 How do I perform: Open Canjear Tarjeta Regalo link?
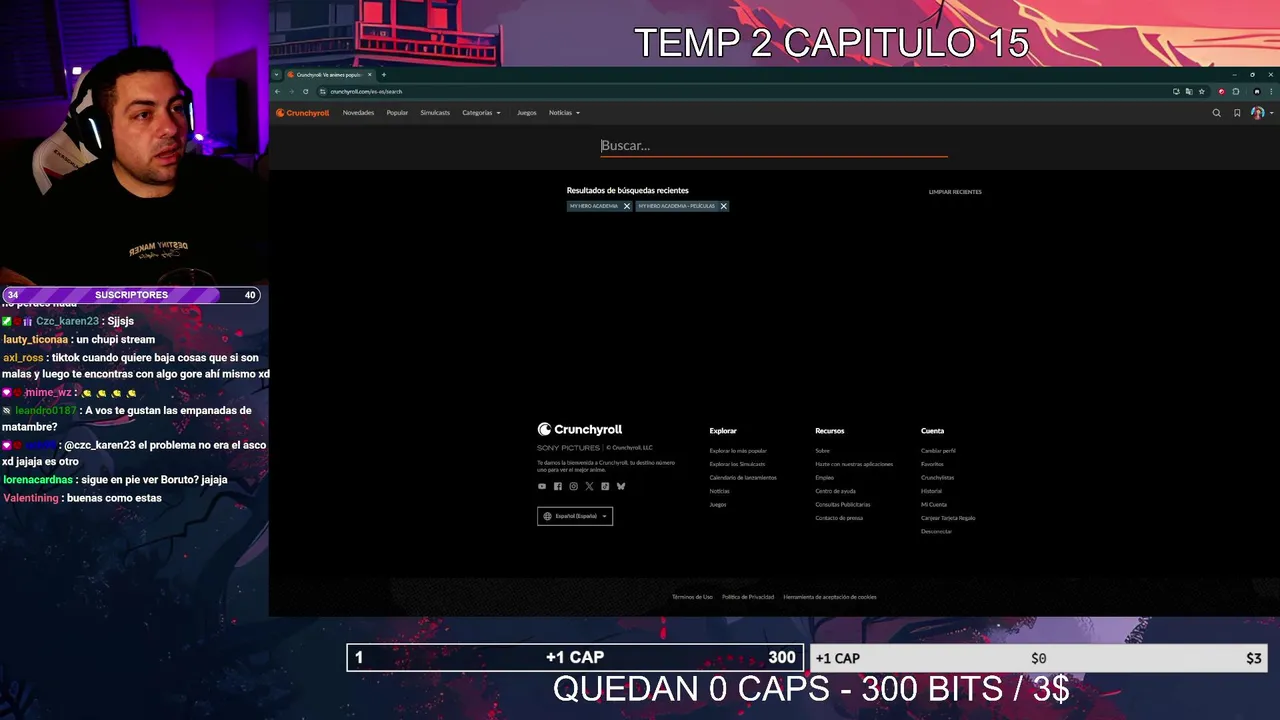pyautogui.click(x=948, y=518)
